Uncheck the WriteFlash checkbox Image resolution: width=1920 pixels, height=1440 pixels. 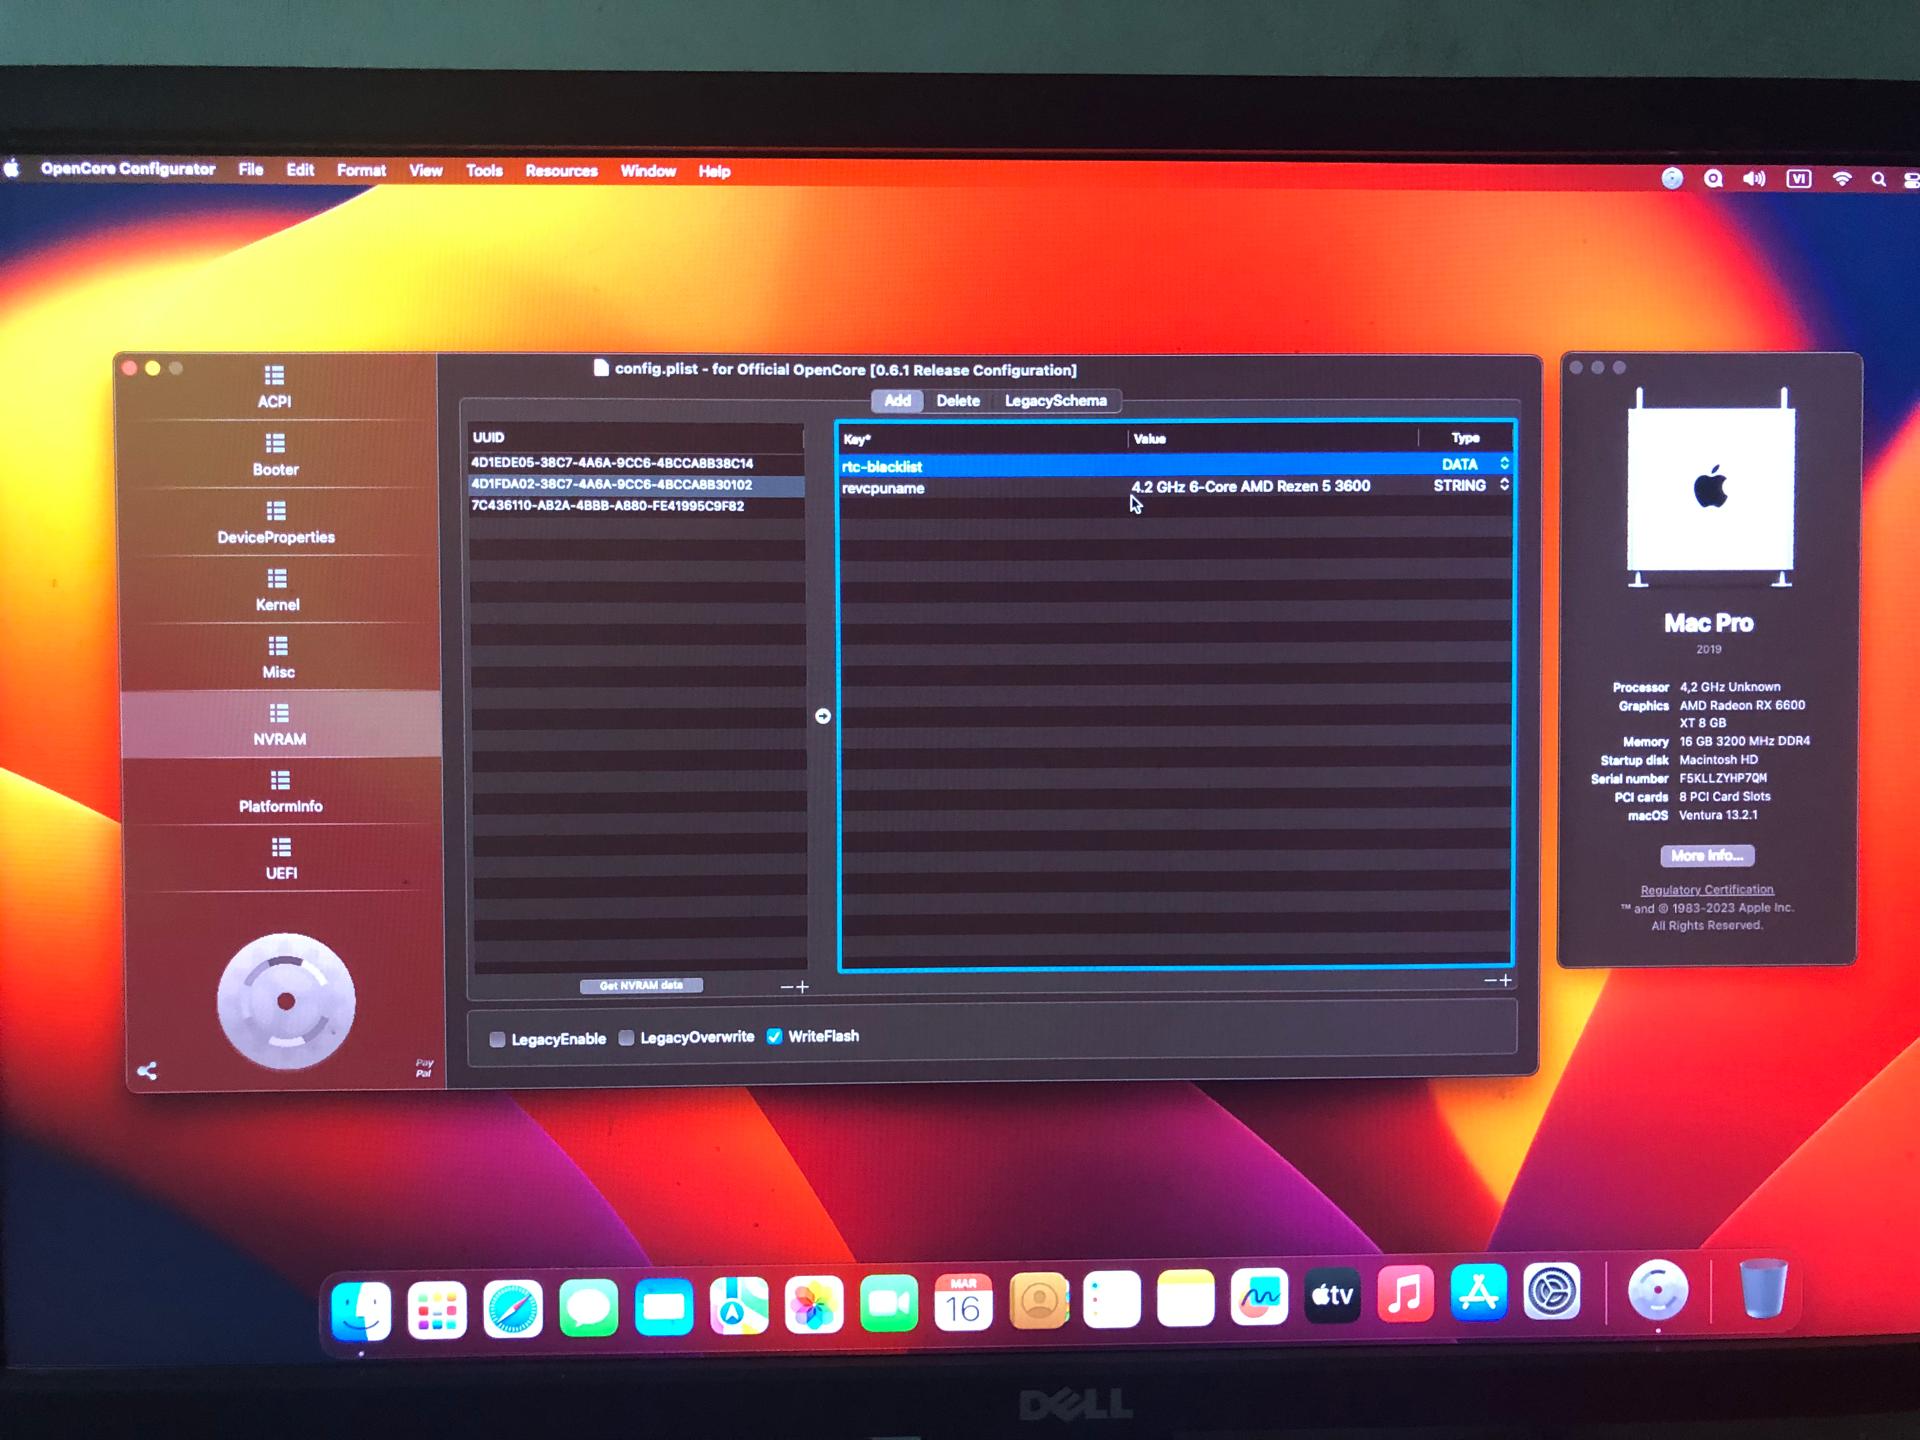coord(774,1036)
